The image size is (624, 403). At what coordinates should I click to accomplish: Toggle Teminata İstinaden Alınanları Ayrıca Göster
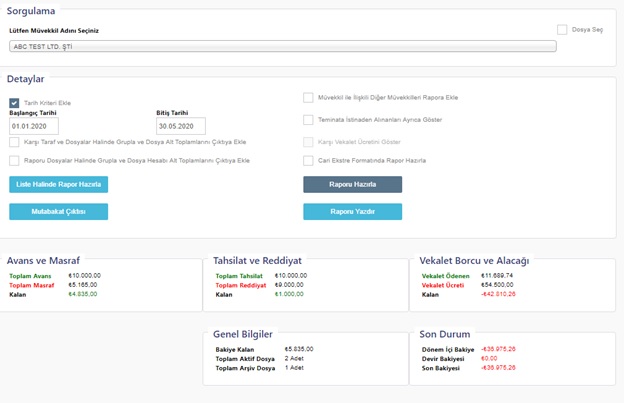pyautogui.click(x=308, y=119)
